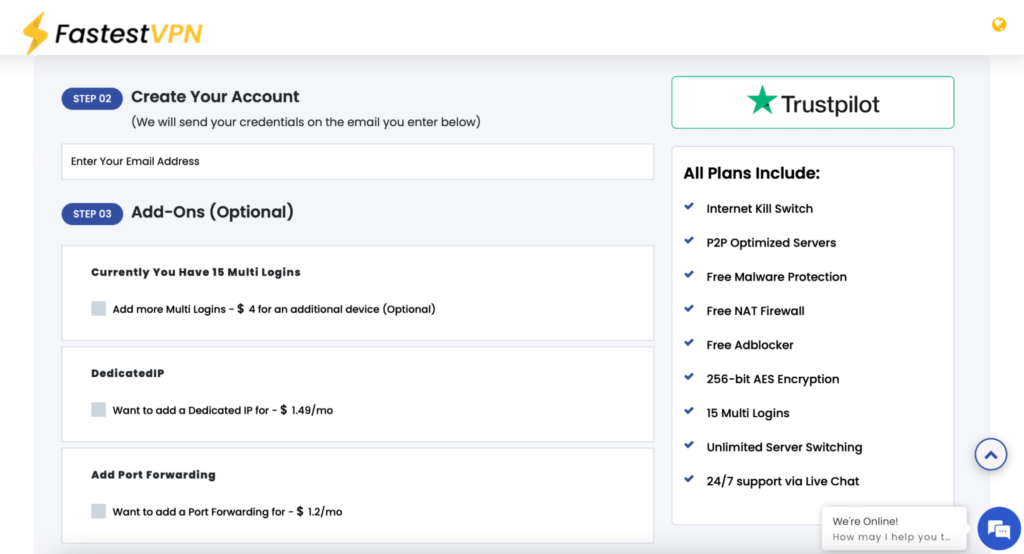The height and width of the screenshot is (554, 1024).
Task: Focus the Enter Your Email Address field
Action: pos(357,161)
